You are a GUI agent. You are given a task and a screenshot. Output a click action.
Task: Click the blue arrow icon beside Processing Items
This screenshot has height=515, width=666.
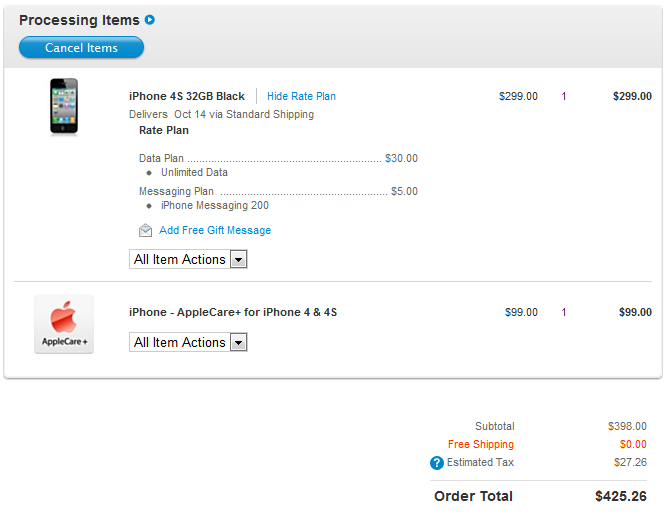pyautogui.click(x=150, y=20)
